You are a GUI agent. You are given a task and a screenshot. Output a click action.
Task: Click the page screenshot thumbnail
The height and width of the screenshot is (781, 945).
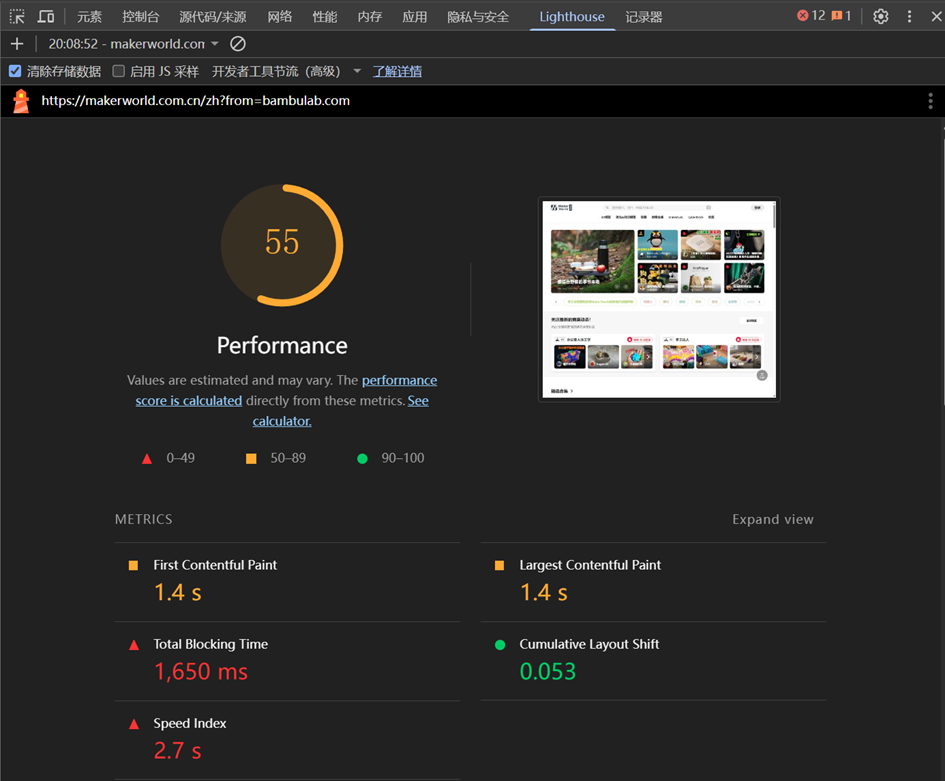point(659,299)
